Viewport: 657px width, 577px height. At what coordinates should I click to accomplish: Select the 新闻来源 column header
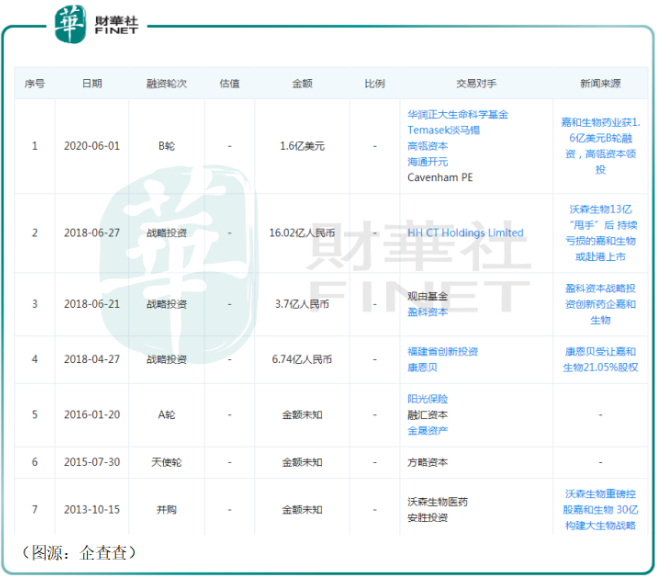(x=600, y=84)
